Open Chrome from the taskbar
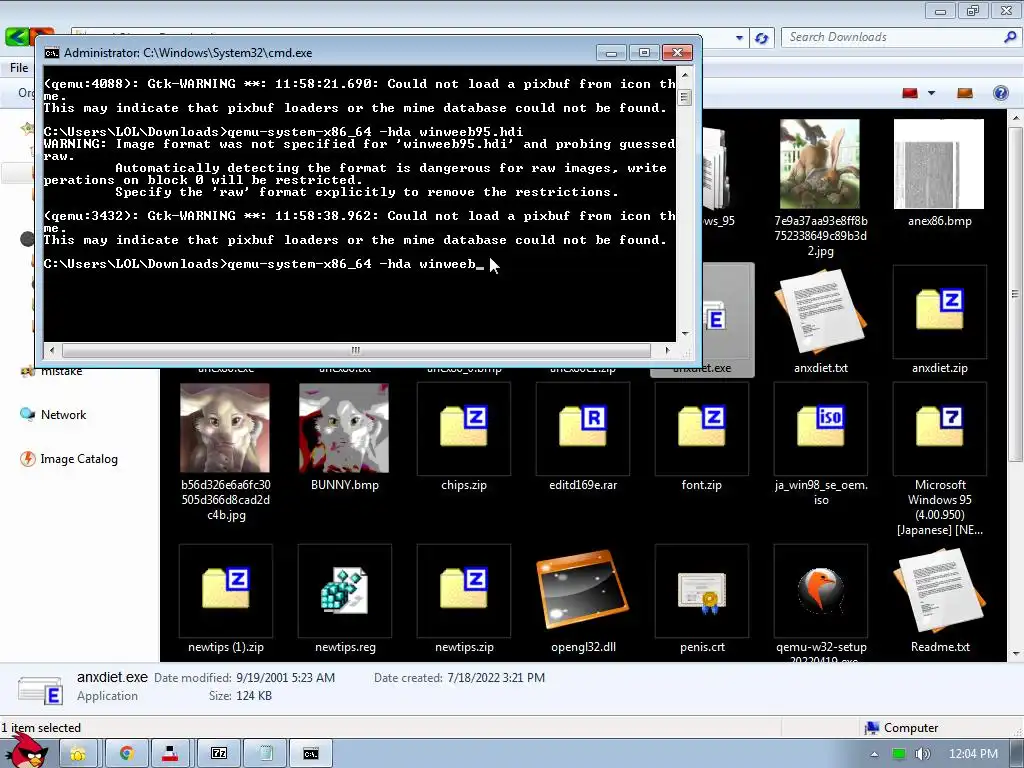Viewport: 1024px width, 768px height. pos(126,754)
